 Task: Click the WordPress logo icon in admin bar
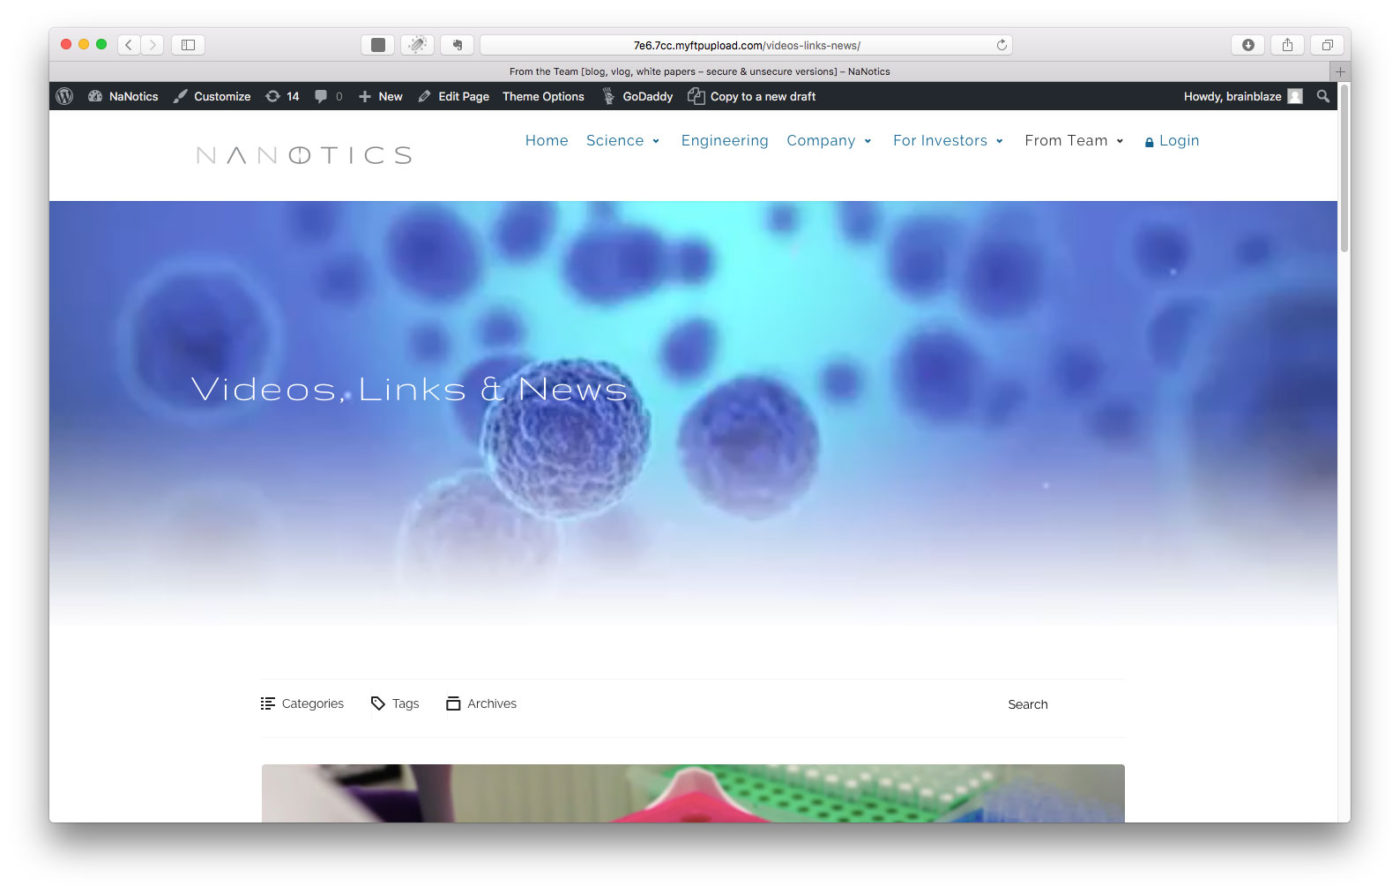tap(65, 96)
